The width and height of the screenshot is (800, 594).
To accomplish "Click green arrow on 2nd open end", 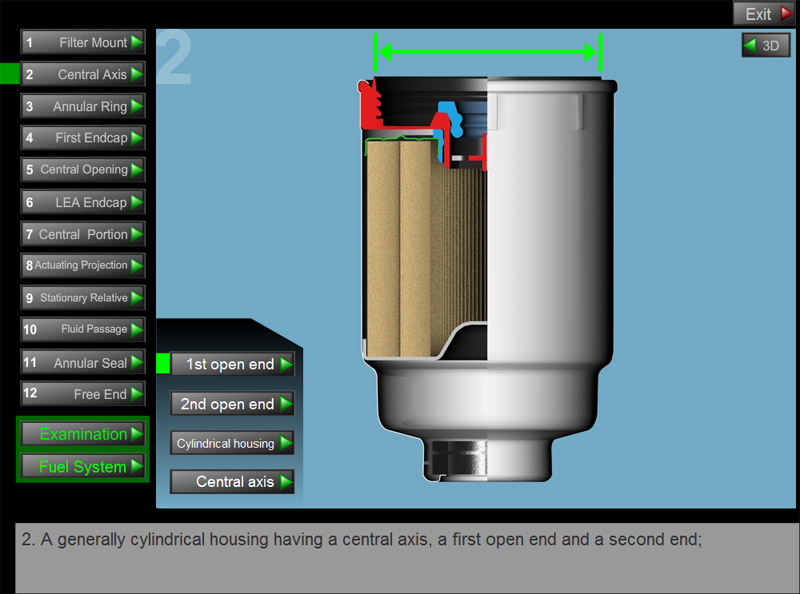I will [x=286, y=404].
